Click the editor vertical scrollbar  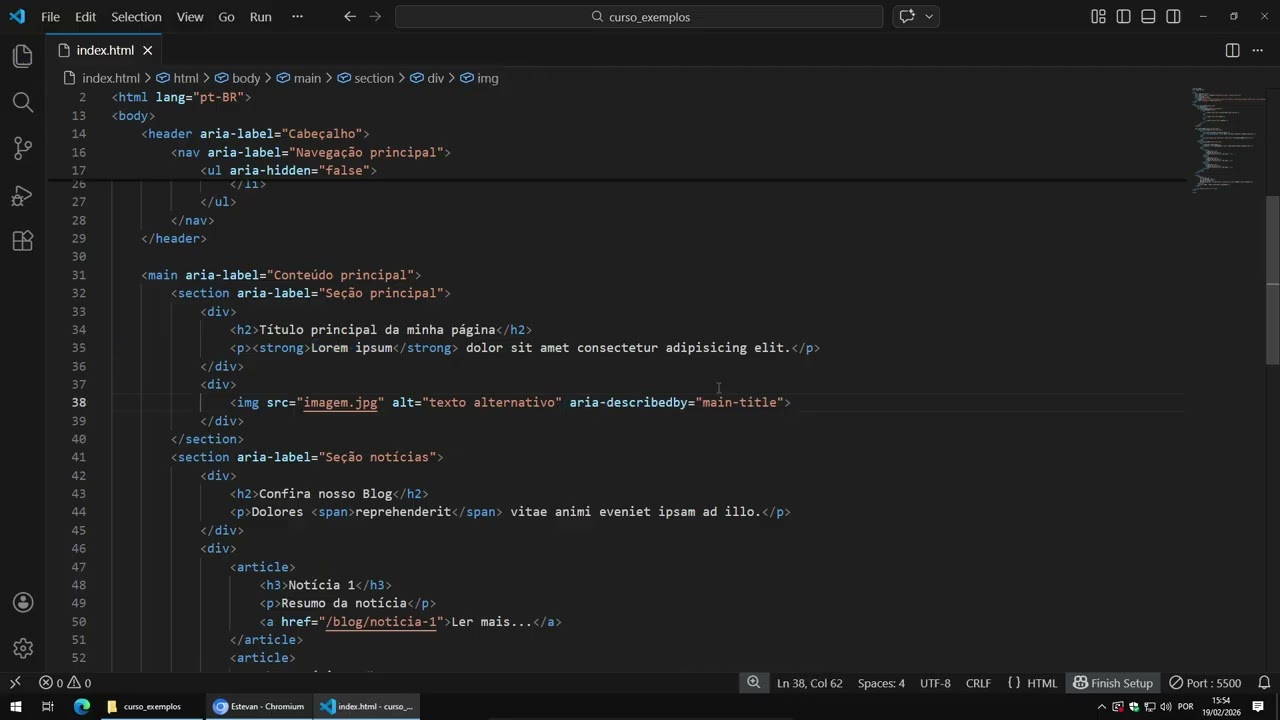(x=1272, y=280)
